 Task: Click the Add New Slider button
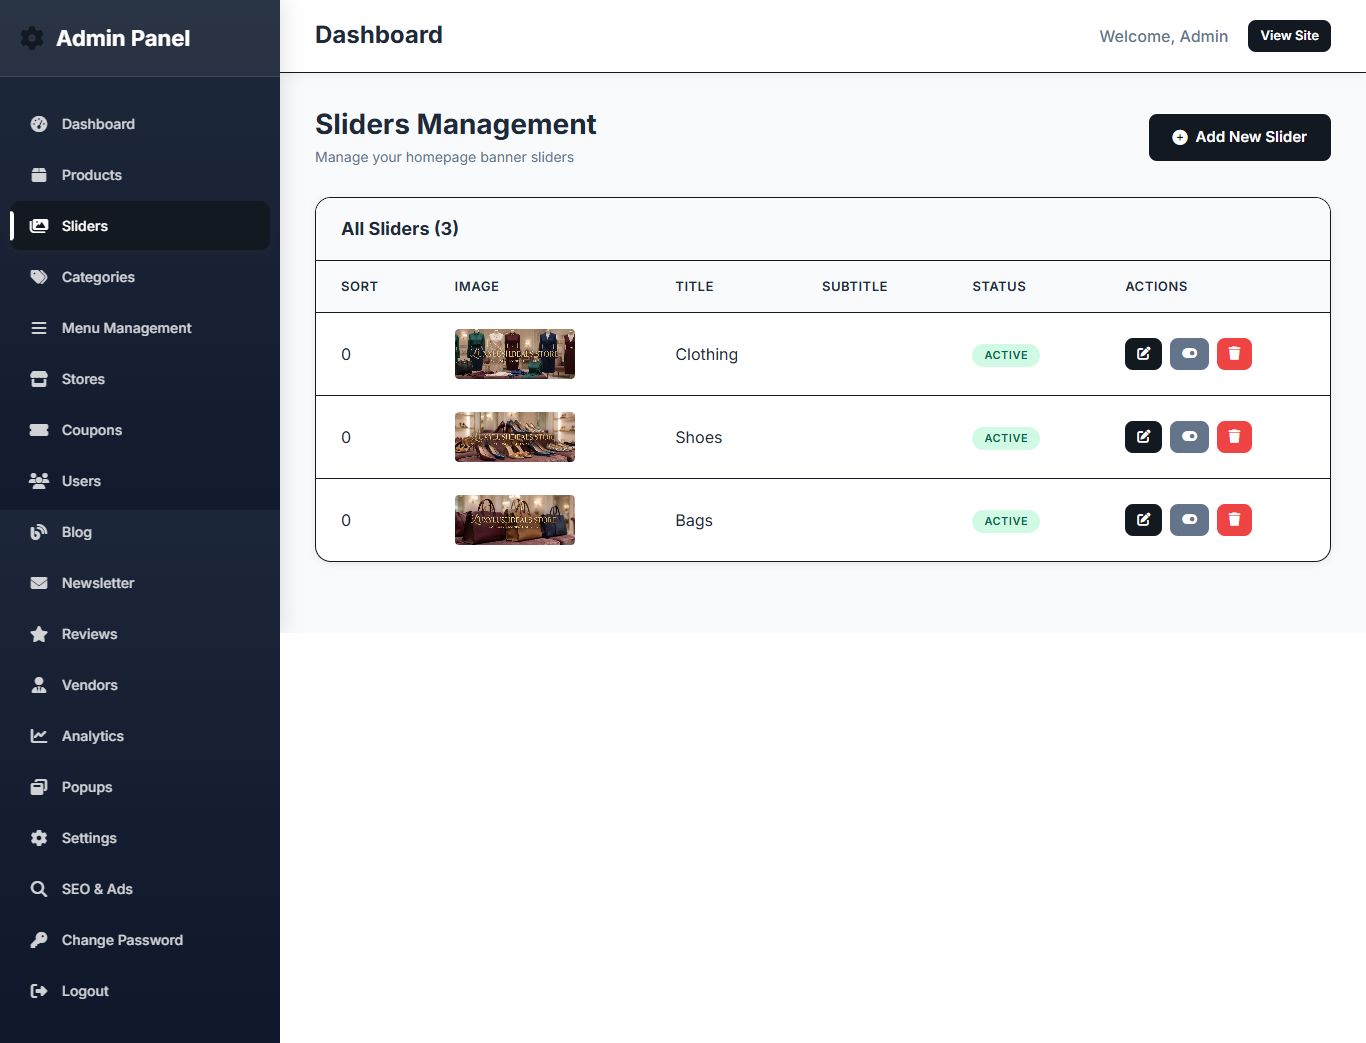point(1239,137)
